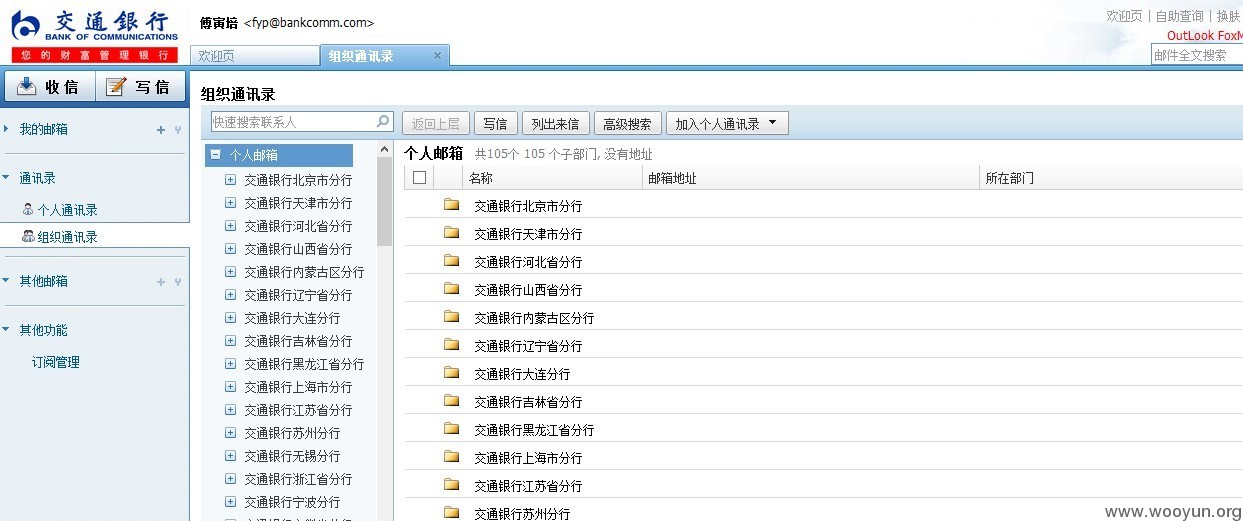Click the 组织通讯录 group icon
The height and width of the screenshot is (521, 1243).
coord(28,237)
